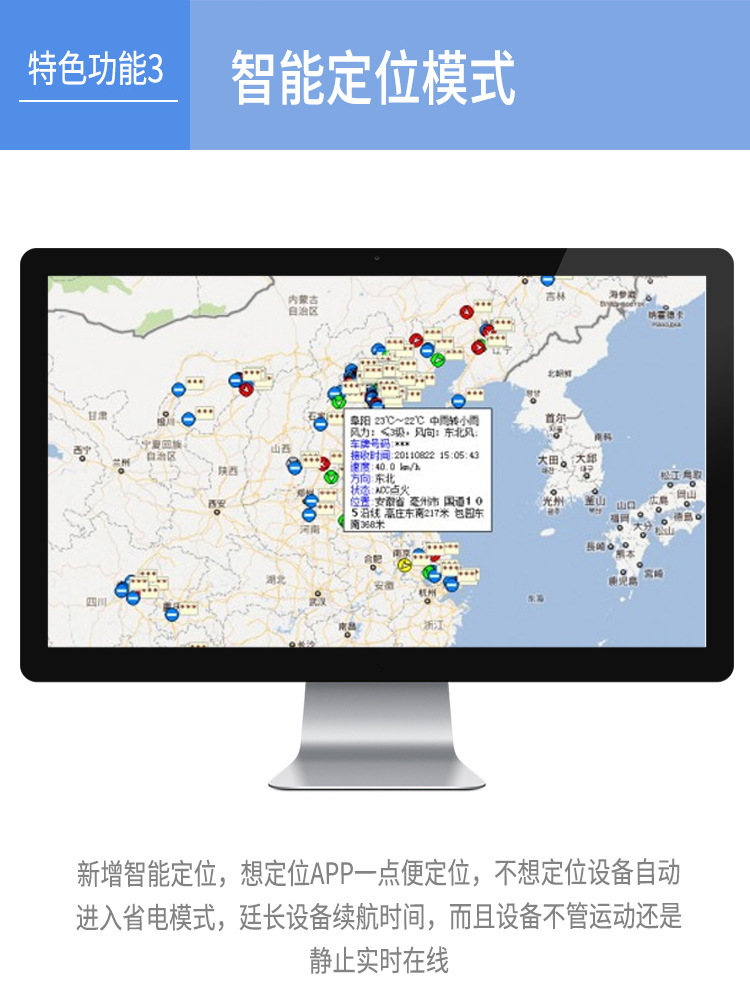Select the 速度 label showing 40.0 km/h

pos(360,467)
